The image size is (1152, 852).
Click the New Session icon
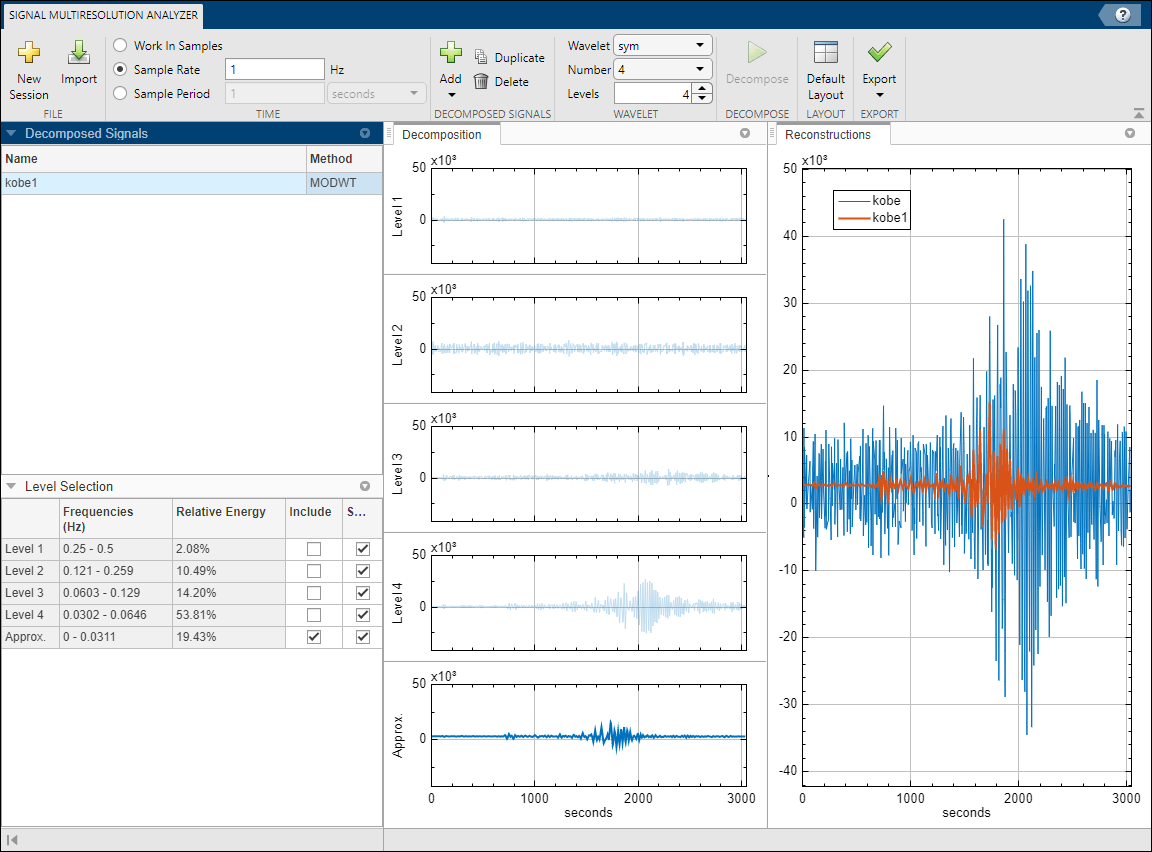click(29, 55)
